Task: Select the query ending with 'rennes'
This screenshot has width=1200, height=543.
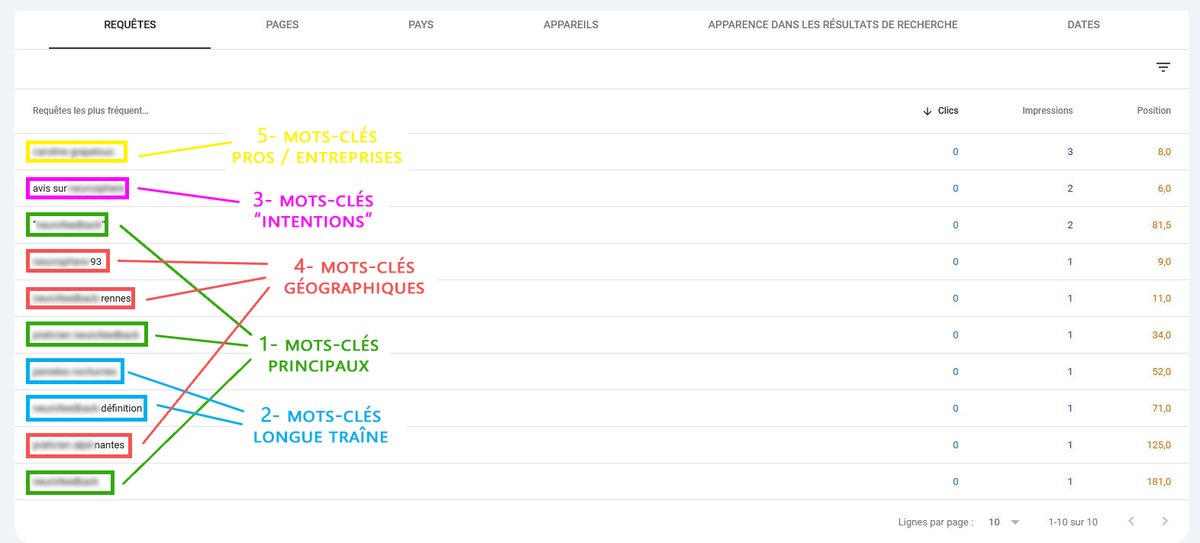Action: point(81,298)
